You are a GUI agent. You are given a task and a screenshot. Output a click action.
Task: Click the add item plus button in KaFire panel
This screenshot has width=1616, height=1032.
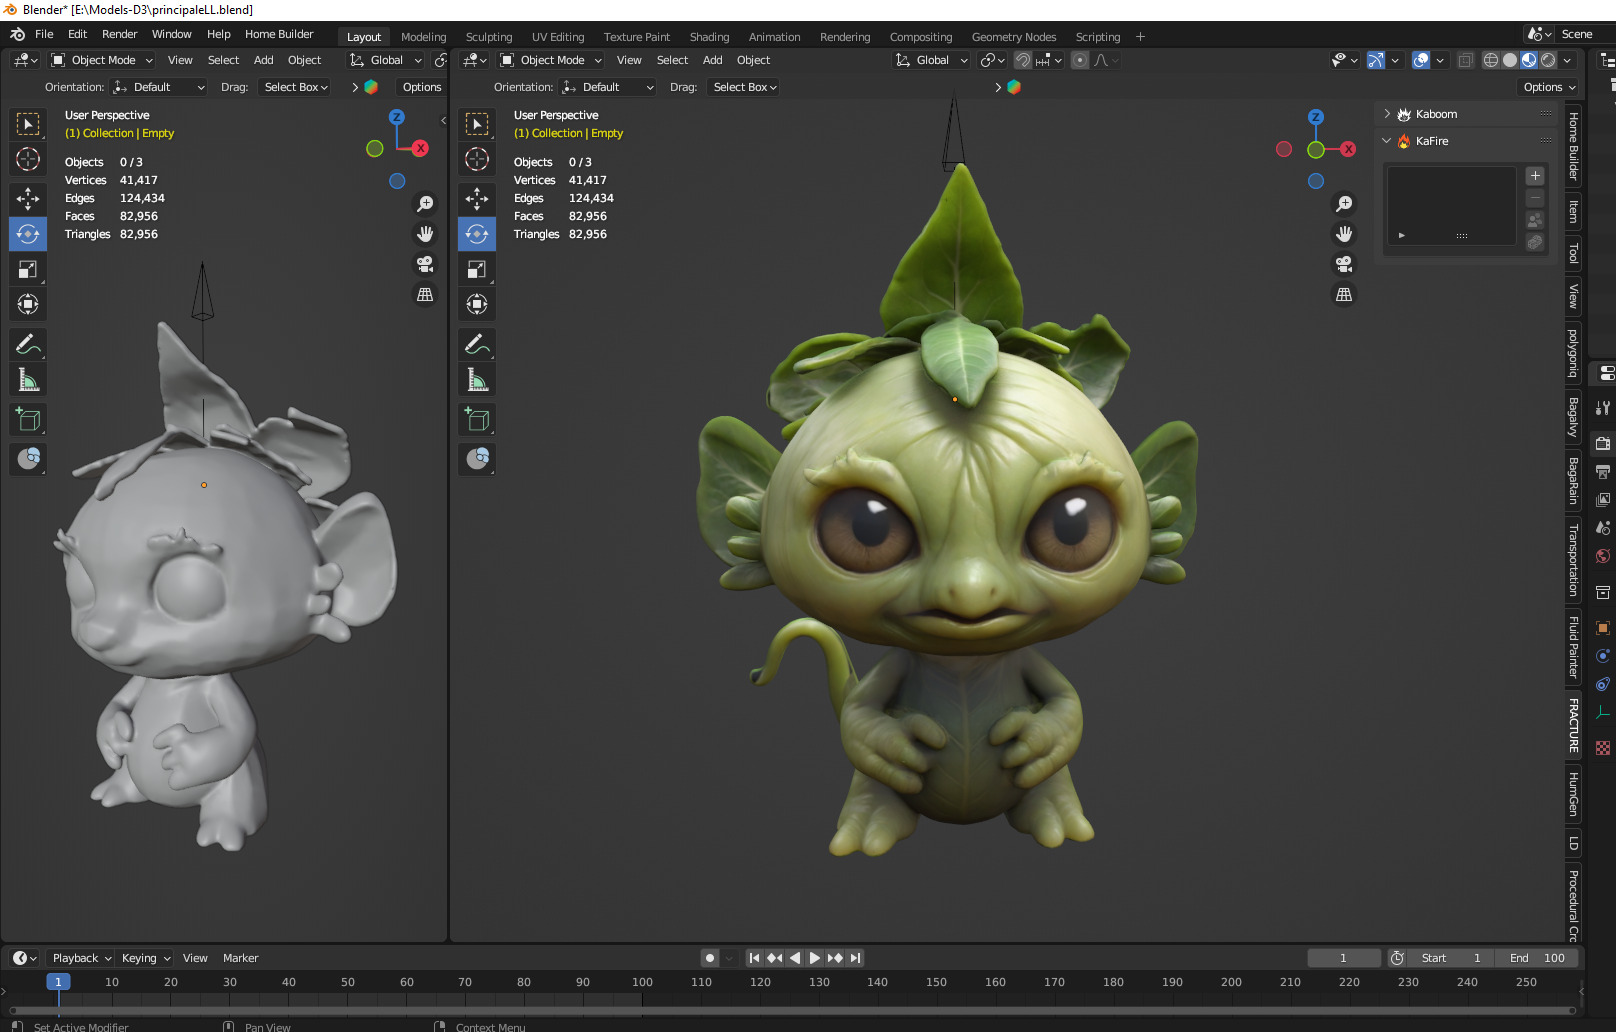point(1535,176)
